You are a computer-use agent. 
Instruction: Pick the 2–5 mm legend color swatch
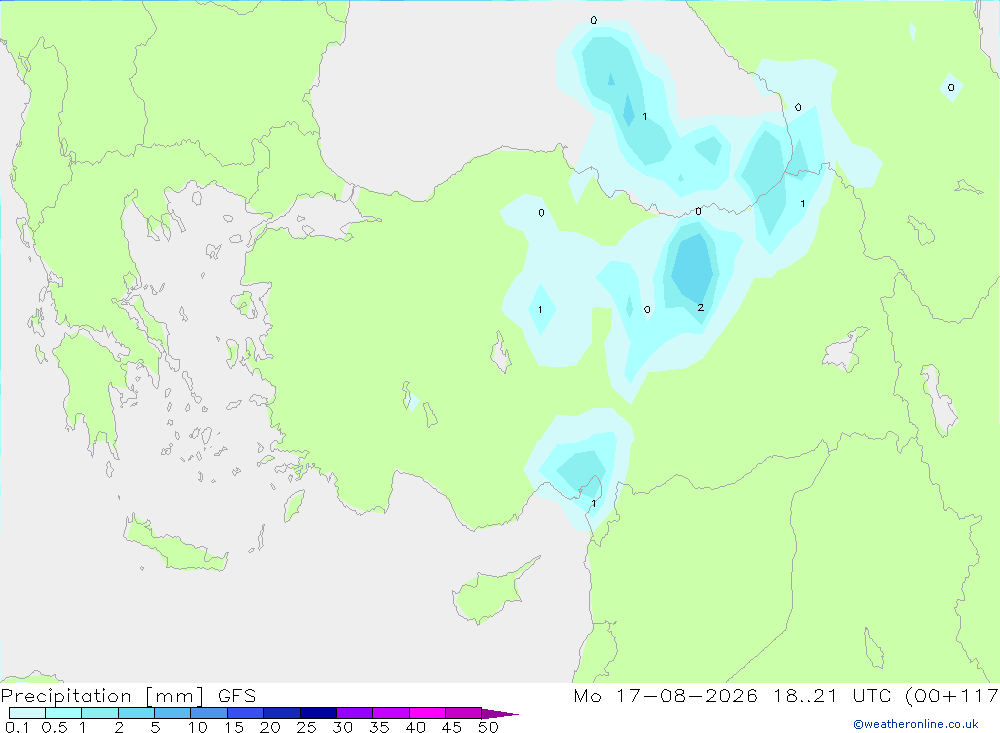pyautogui.click(x=136, y=713)
